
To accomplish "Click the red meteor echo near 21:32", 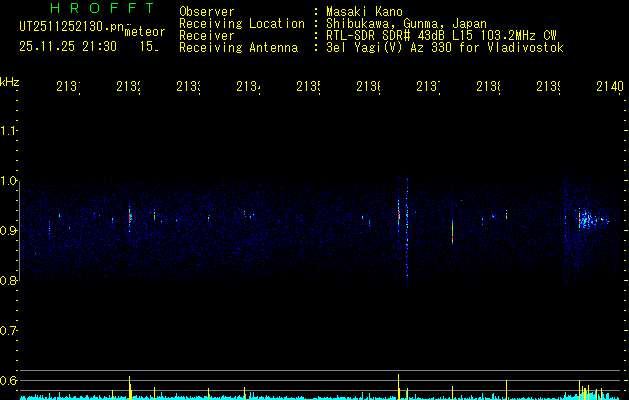I will point(130,217).
